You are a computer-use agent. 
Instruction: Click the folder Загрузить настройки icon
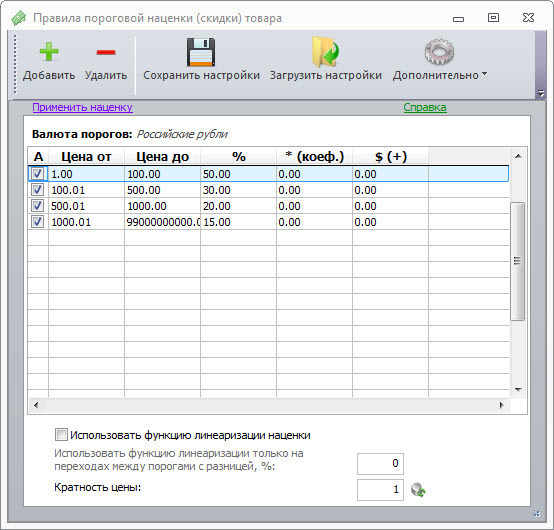(x=325, y=52)
